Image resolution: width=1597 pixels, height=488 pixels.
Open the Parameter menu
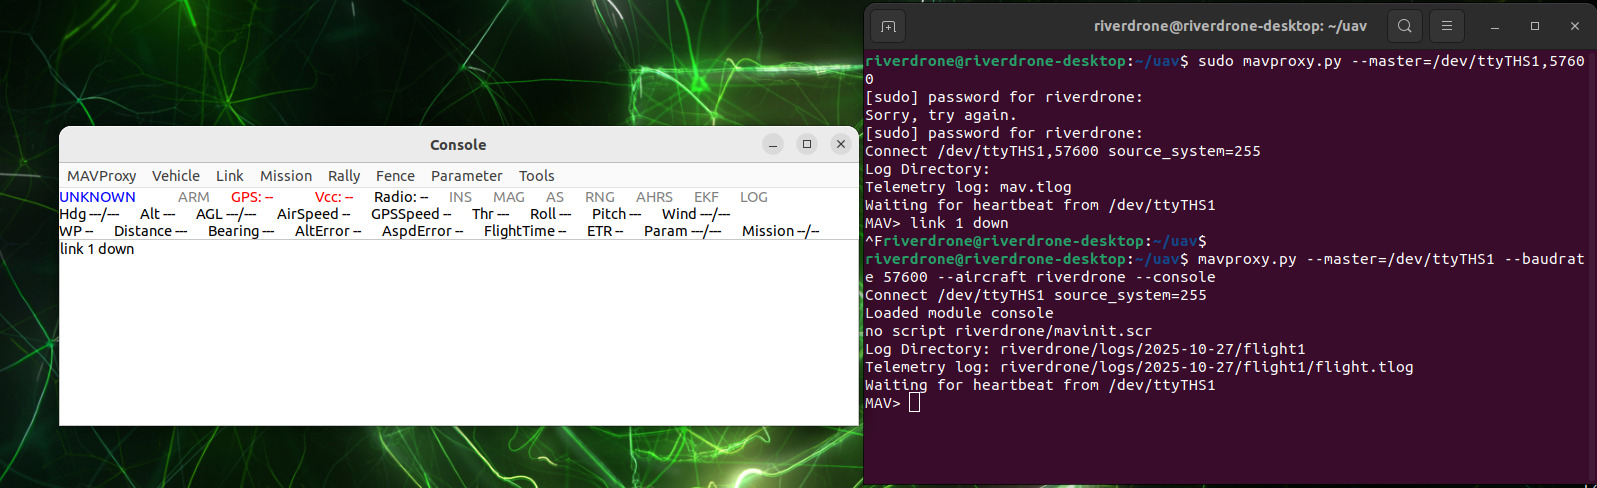coord(466,176)
